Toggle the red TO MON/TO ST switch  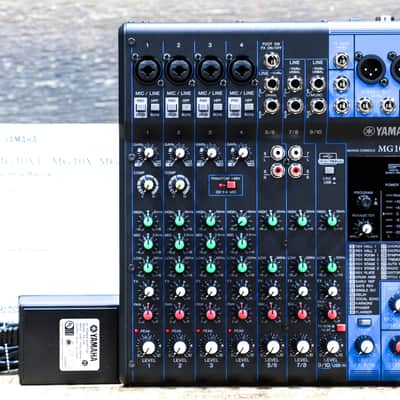click(x=341, y=328)
